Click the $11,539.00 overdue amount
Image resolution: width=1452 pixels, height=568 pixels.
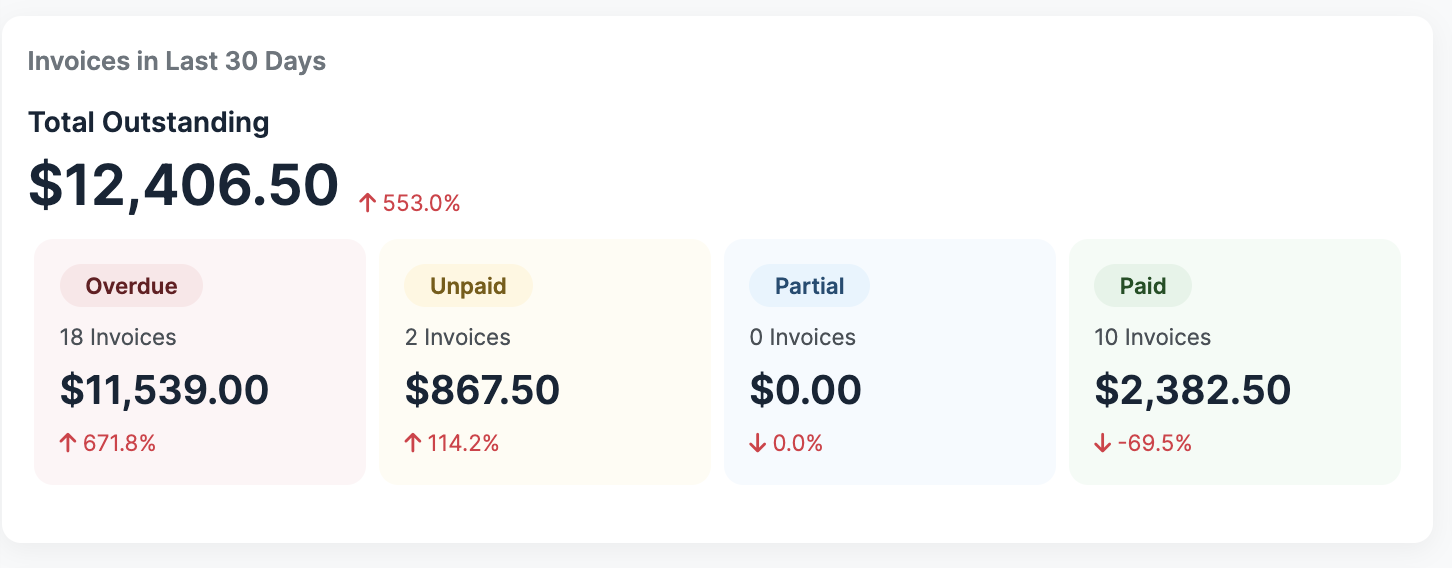164,390
